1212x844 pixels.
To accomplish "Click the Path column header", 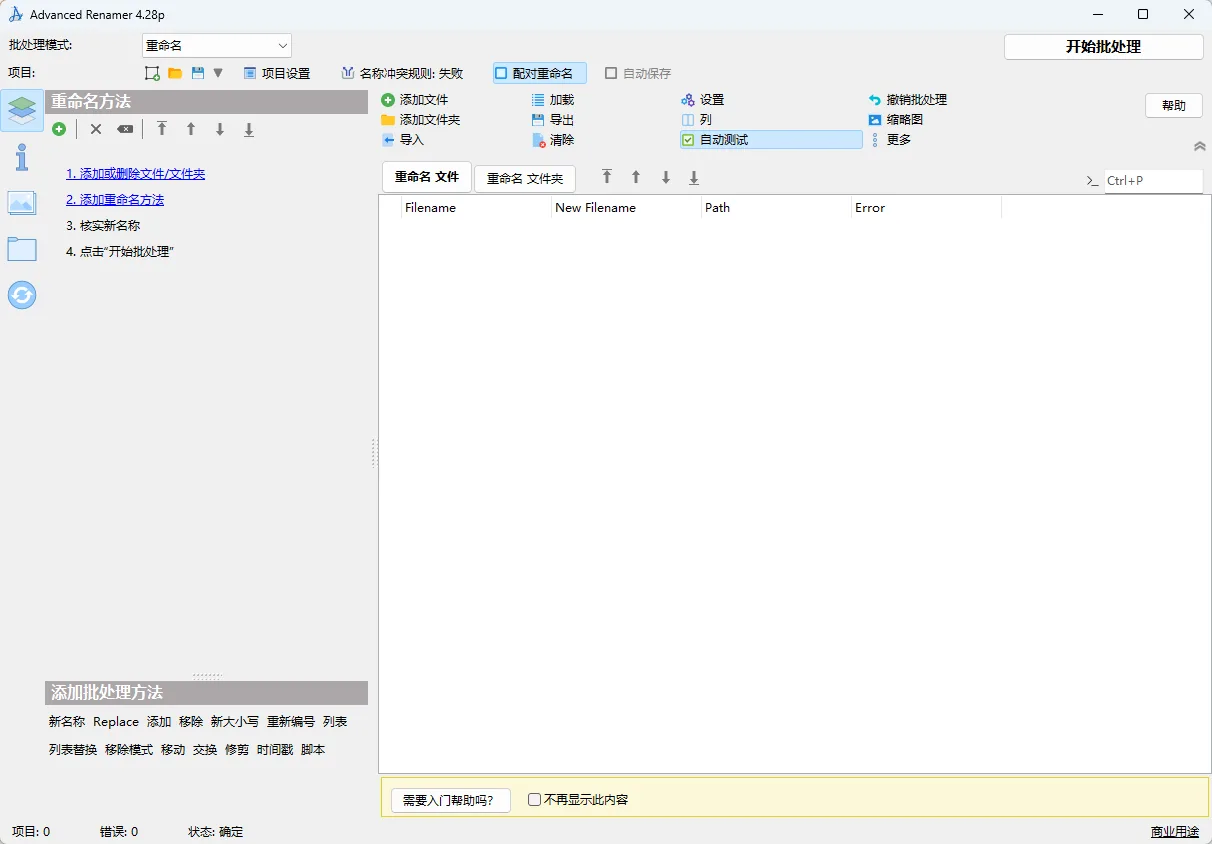I will click(x=776, y=208).
